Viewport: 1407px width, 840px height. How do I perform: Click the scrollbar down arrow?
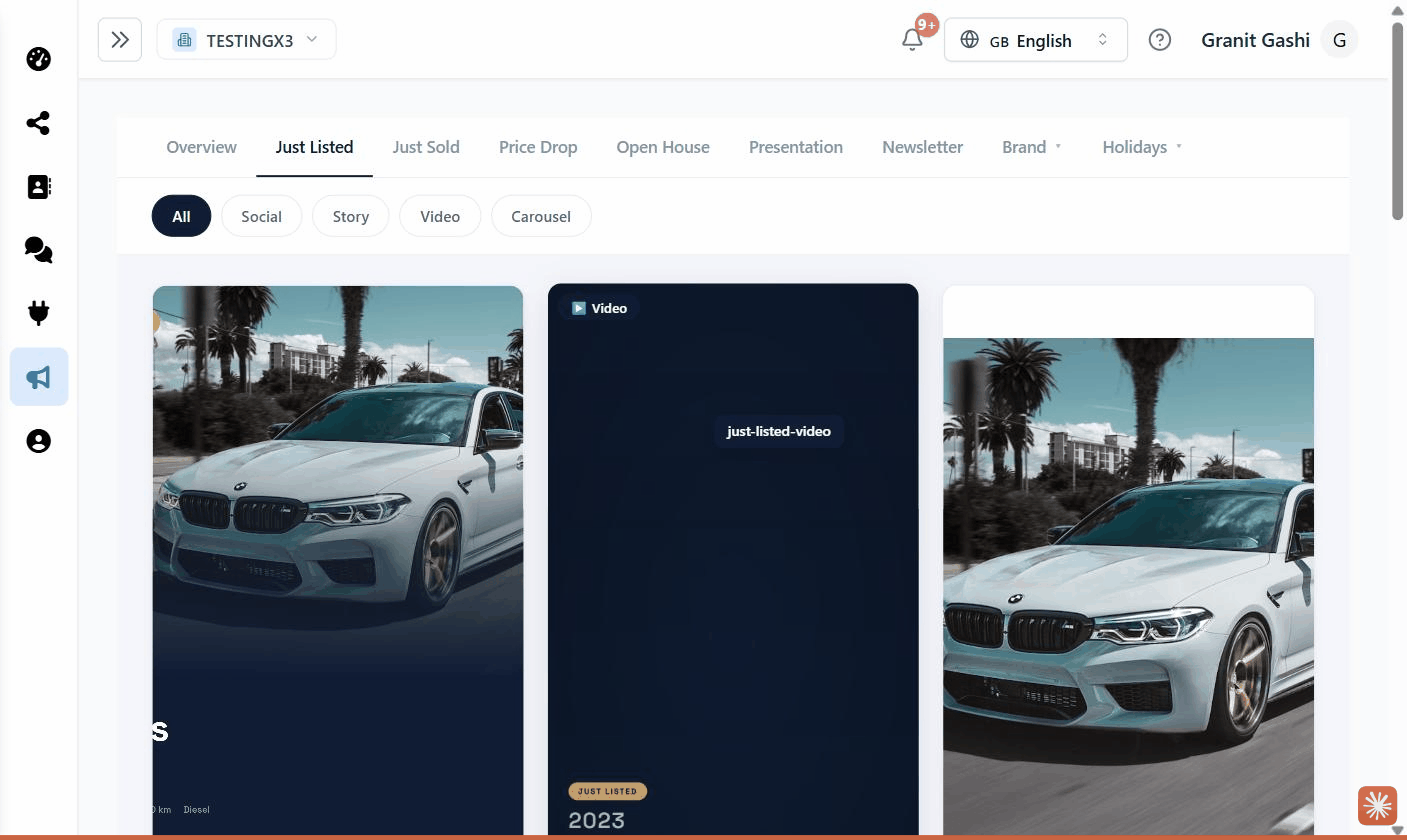[1398, 831]
